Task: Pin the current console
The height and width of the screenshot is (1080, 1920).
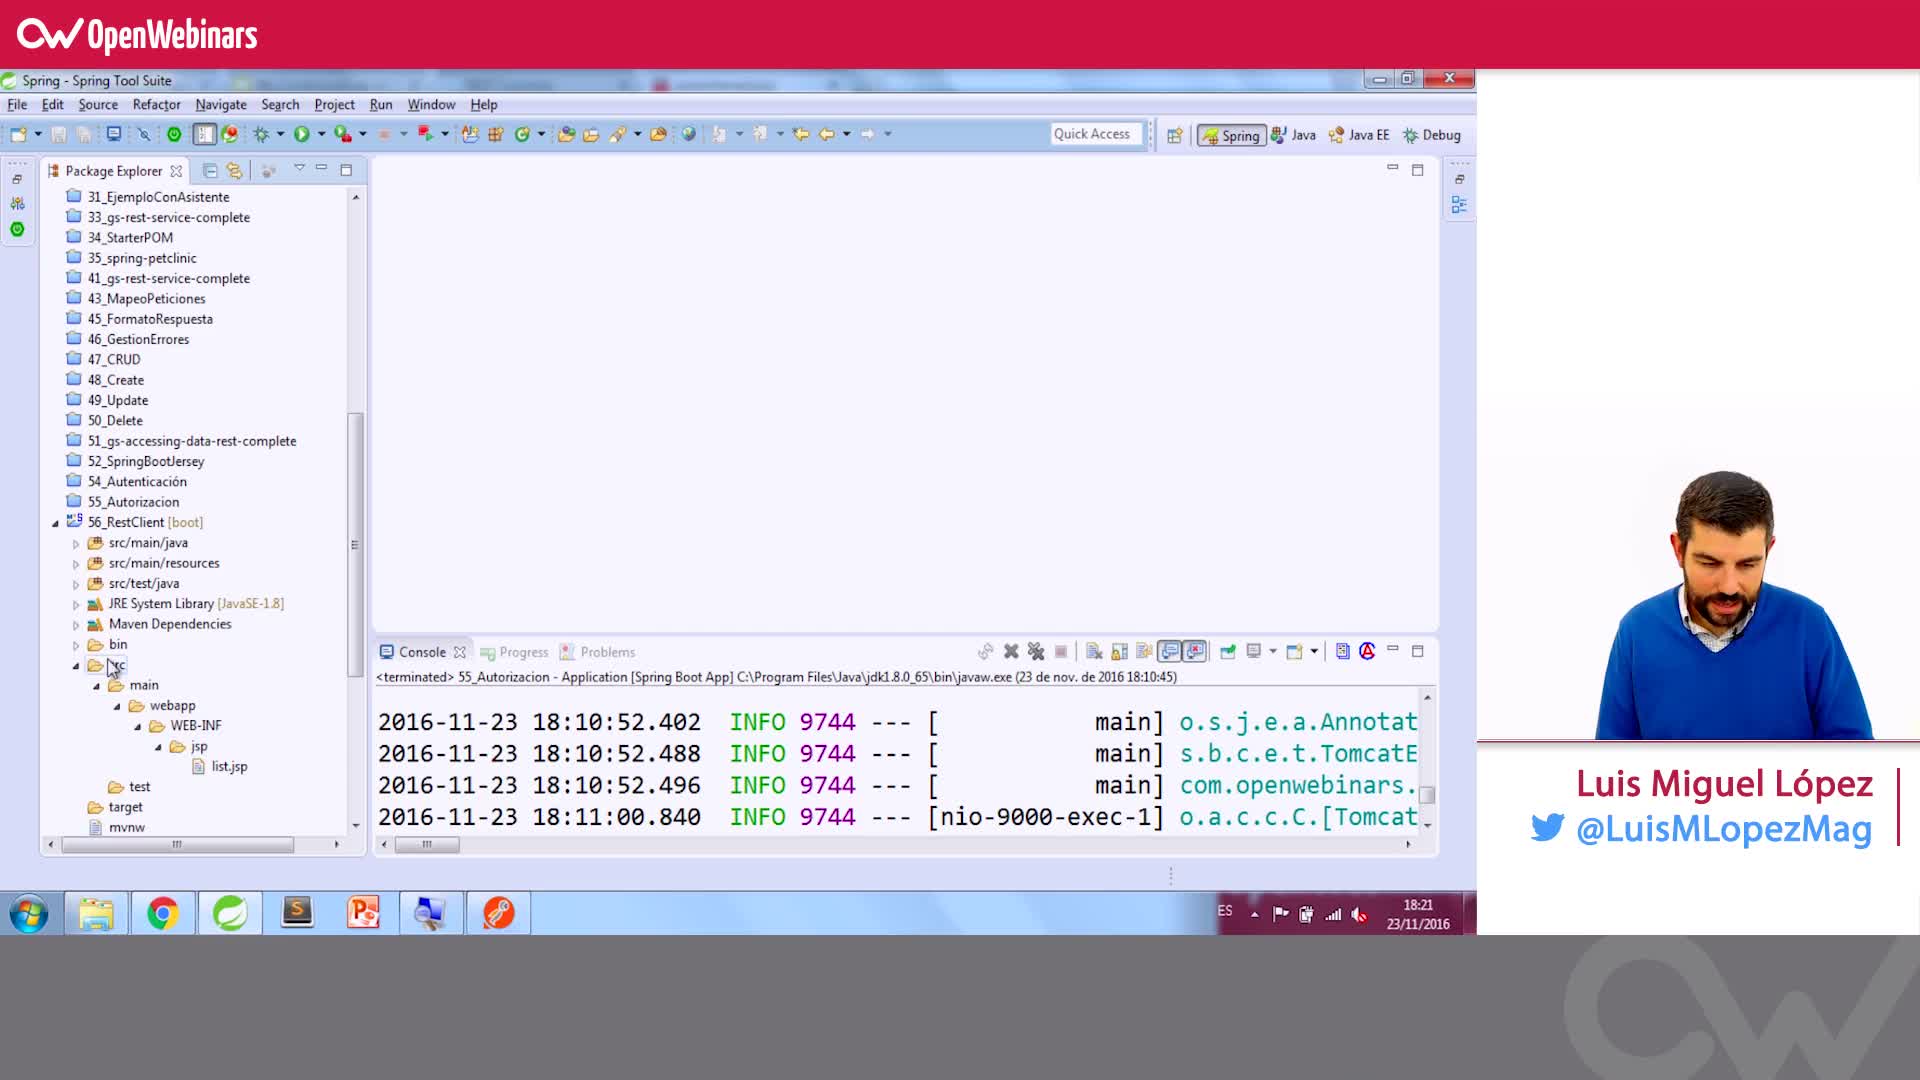Action: [1228, 651]
